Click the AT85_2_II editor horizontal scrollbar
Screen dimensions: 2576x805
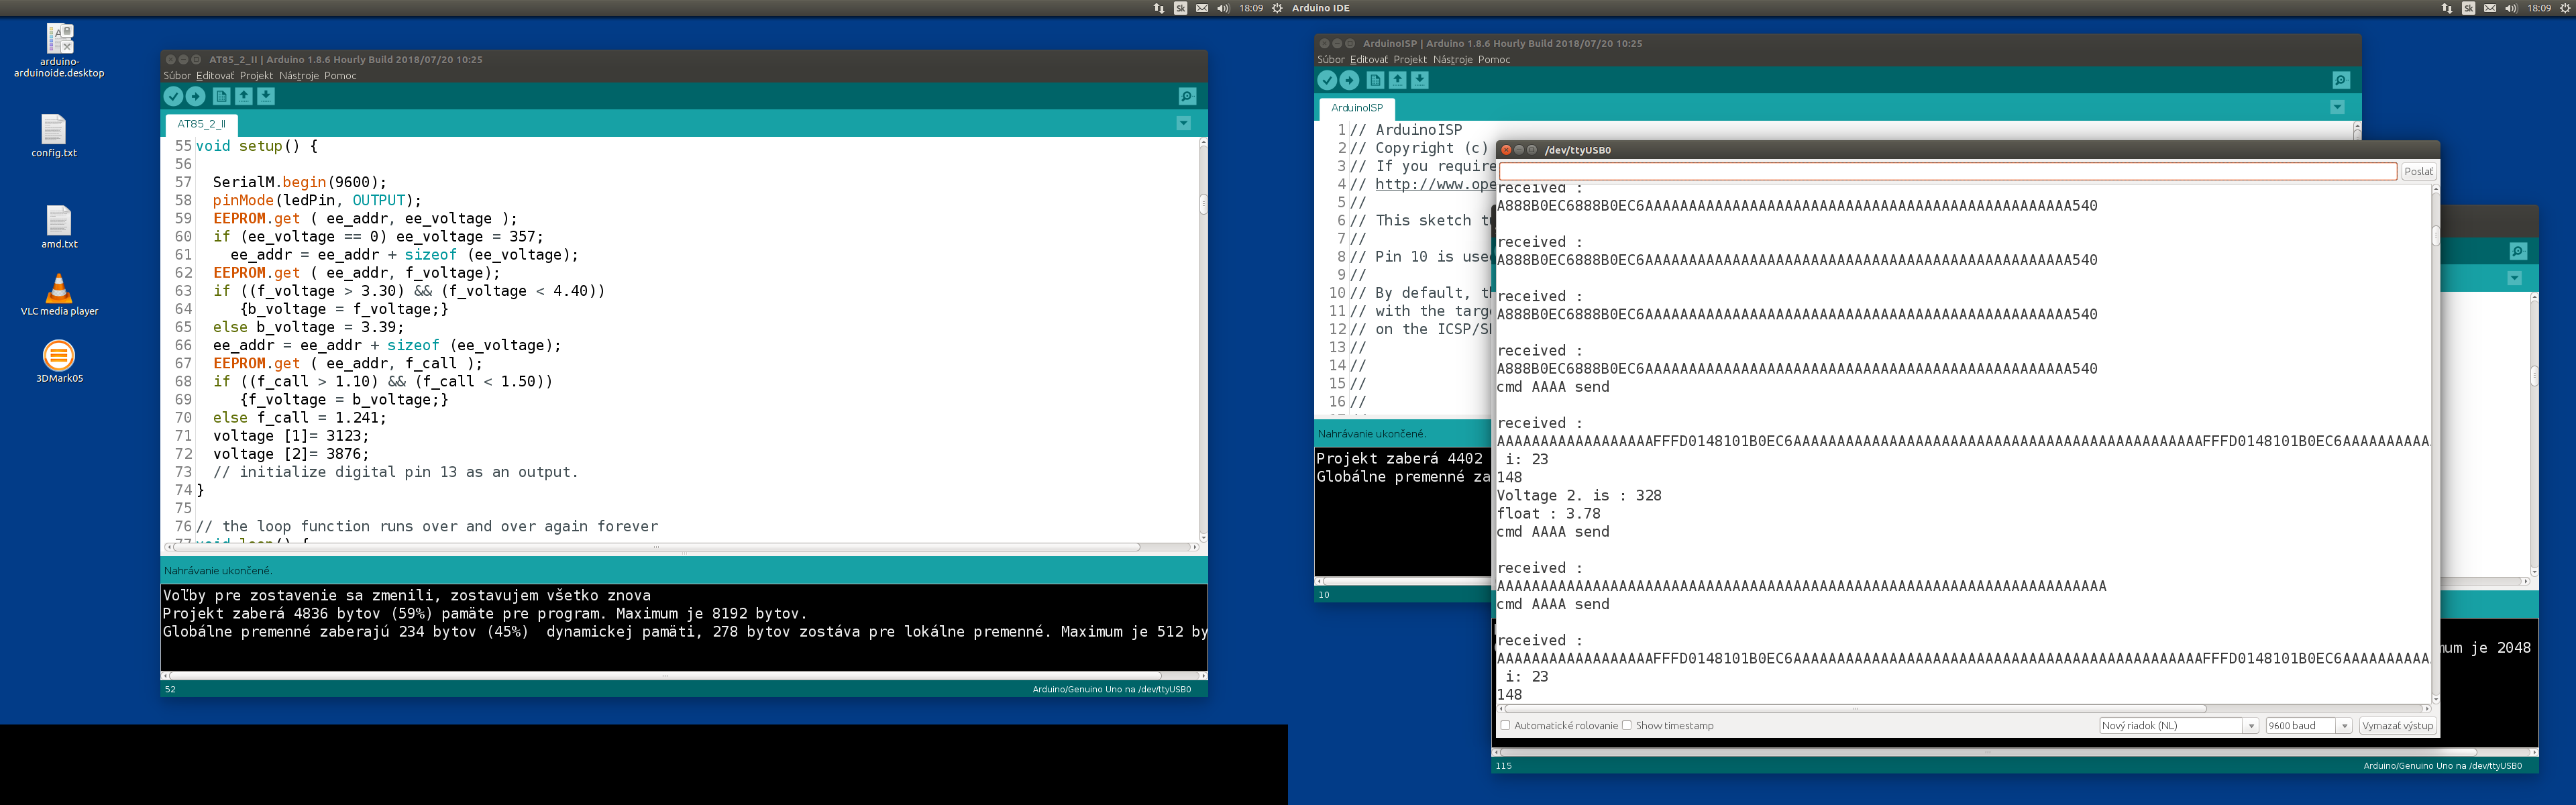(x=656, y=547)
